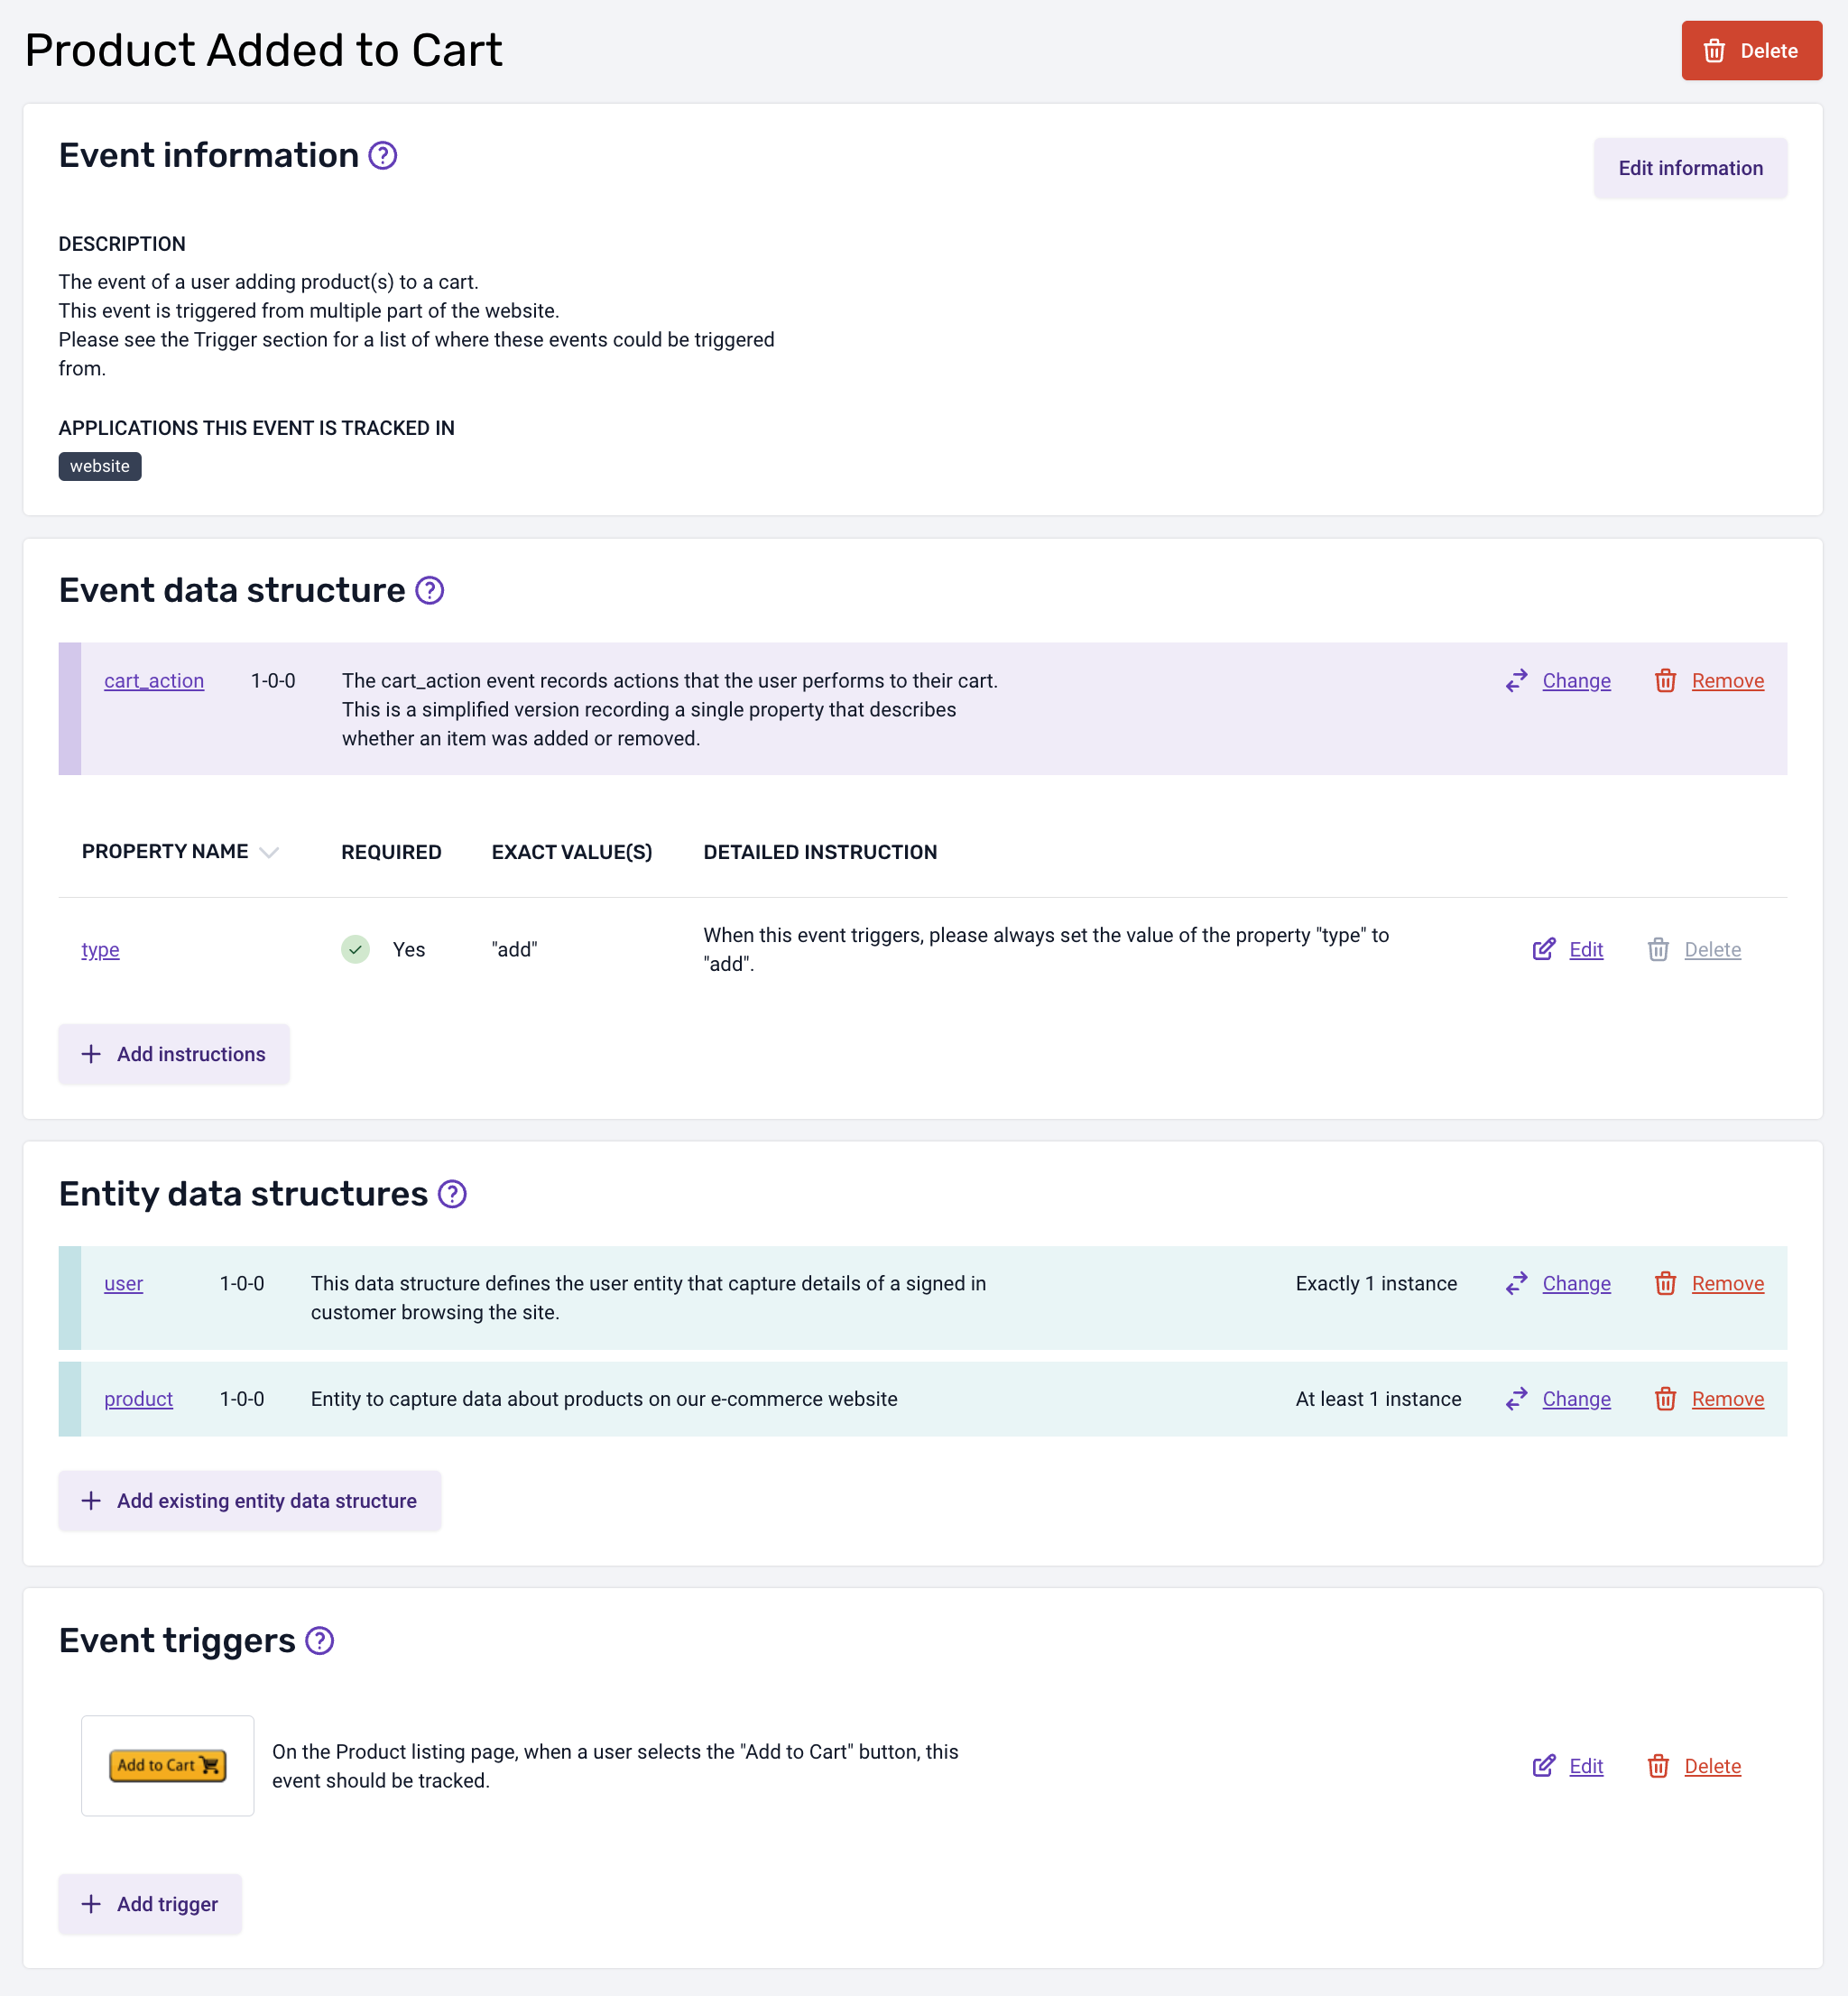Viewport: 1848px width, 1996px height.
Task: Open the Property Name sort dropdown
Action: coord(268,852)
